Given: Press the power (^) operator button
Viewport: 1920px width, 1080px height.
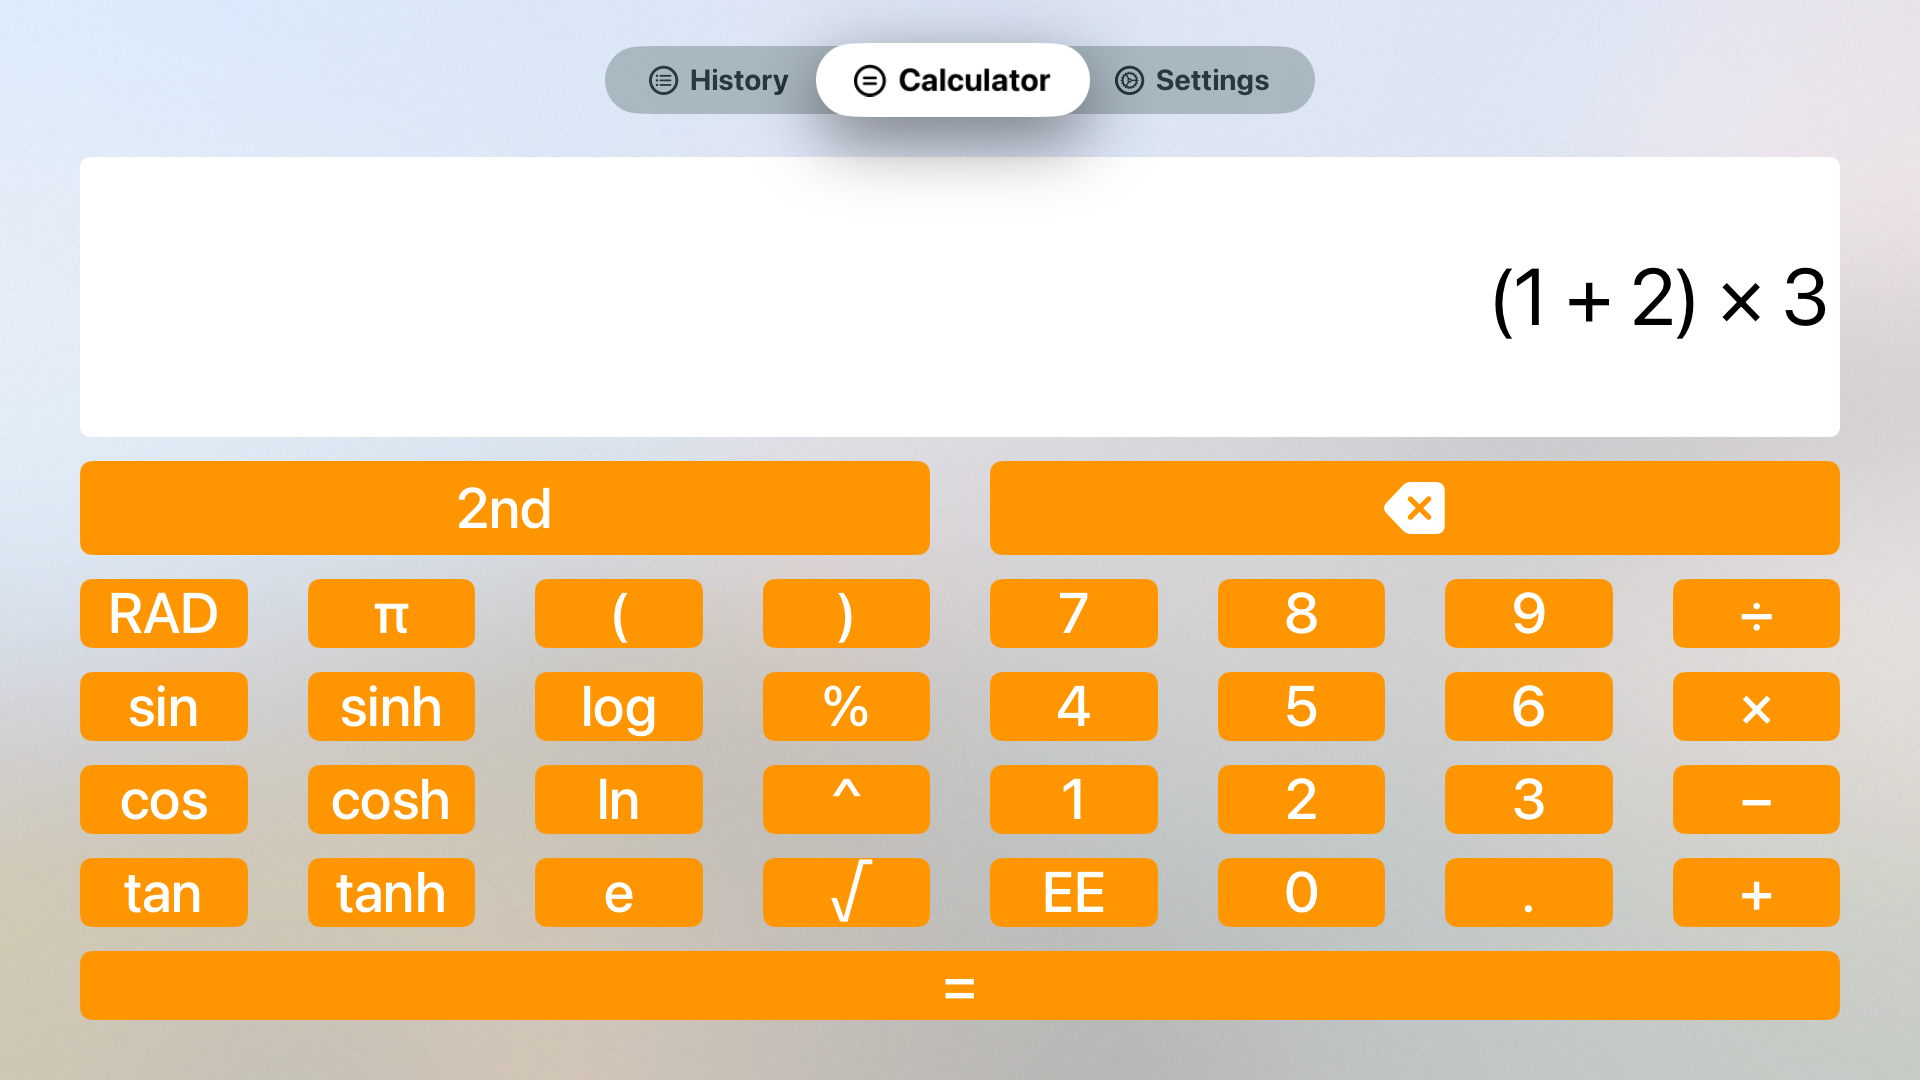Looking at the screenshot, I should click(x=845, y=800).
